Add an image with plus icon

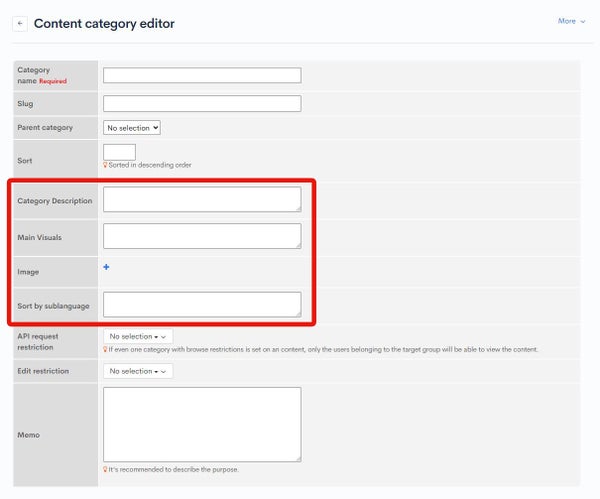106,267
